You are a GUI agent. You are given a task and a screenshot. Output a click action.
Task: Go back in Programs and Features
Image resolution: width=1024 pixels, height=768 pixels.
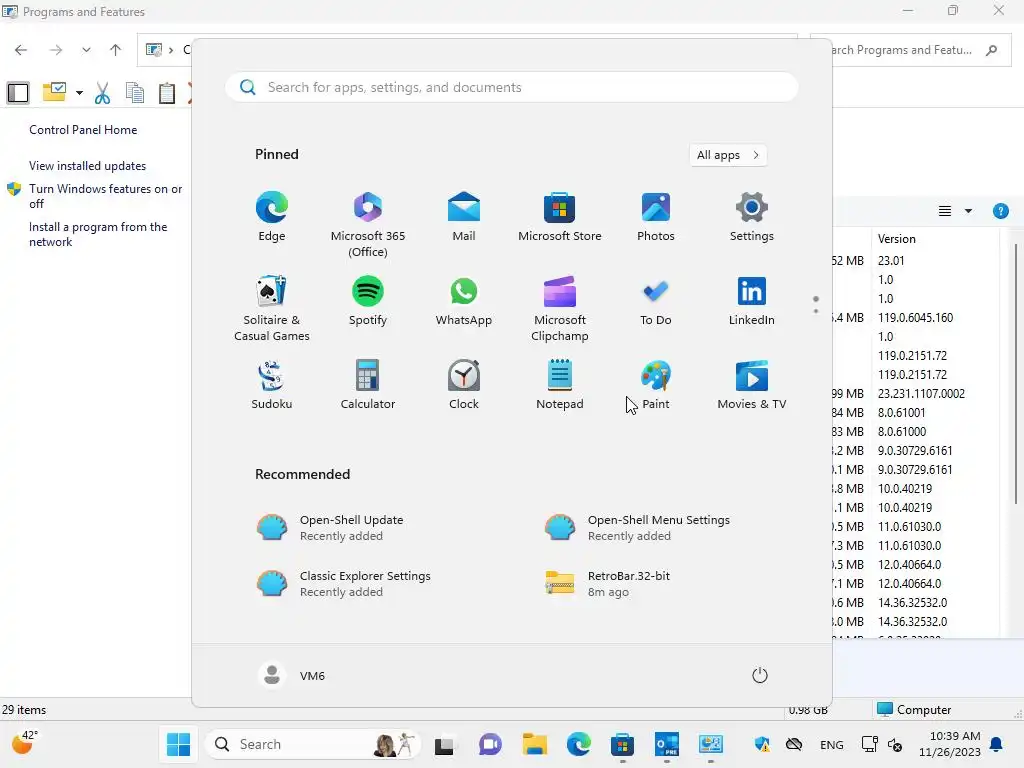click(21, 50)
